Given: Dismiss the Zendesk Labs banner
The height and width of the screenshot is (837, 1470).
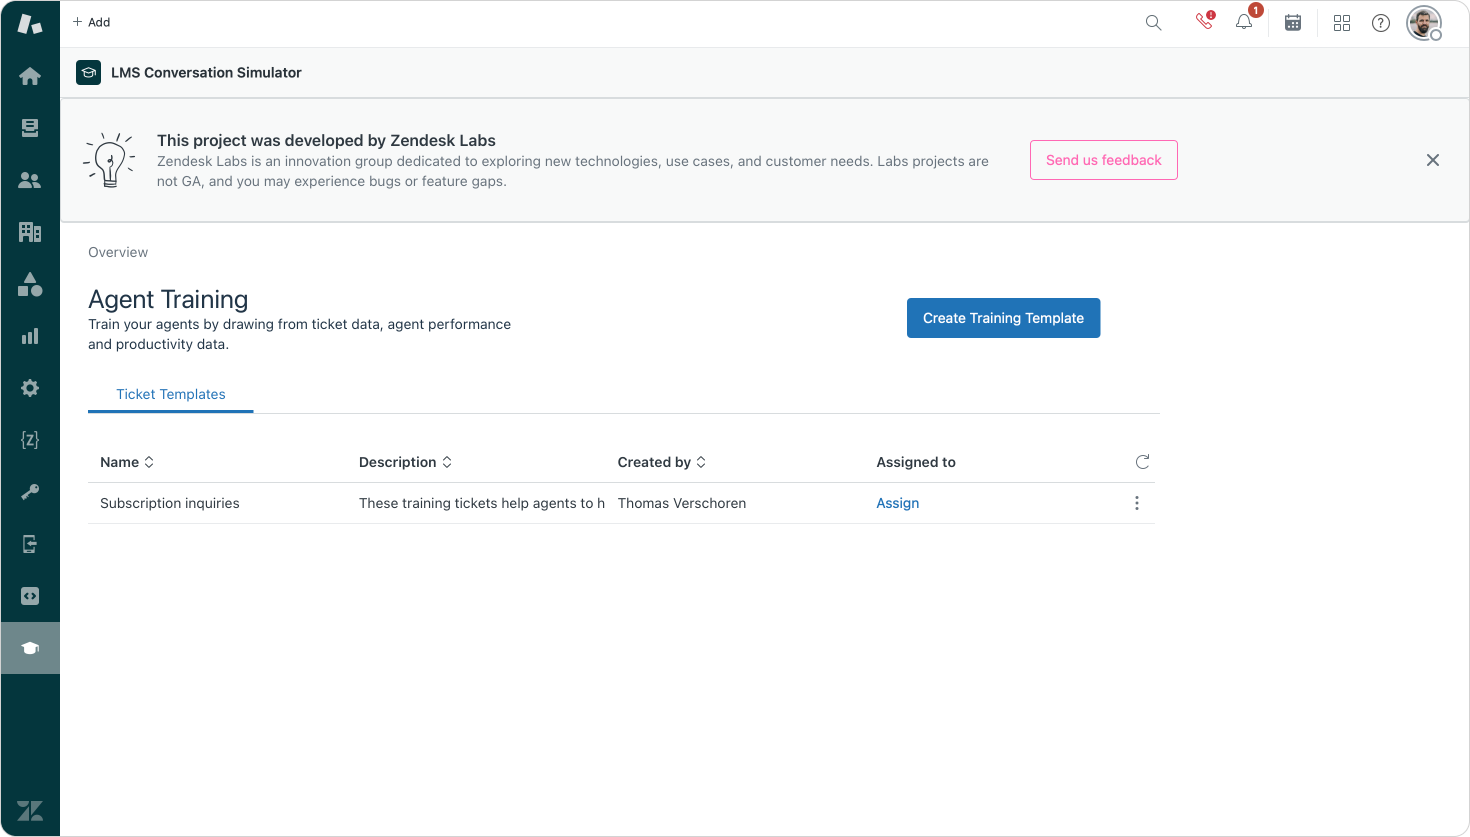Looking at the screenshot, I should (1433, 160).
